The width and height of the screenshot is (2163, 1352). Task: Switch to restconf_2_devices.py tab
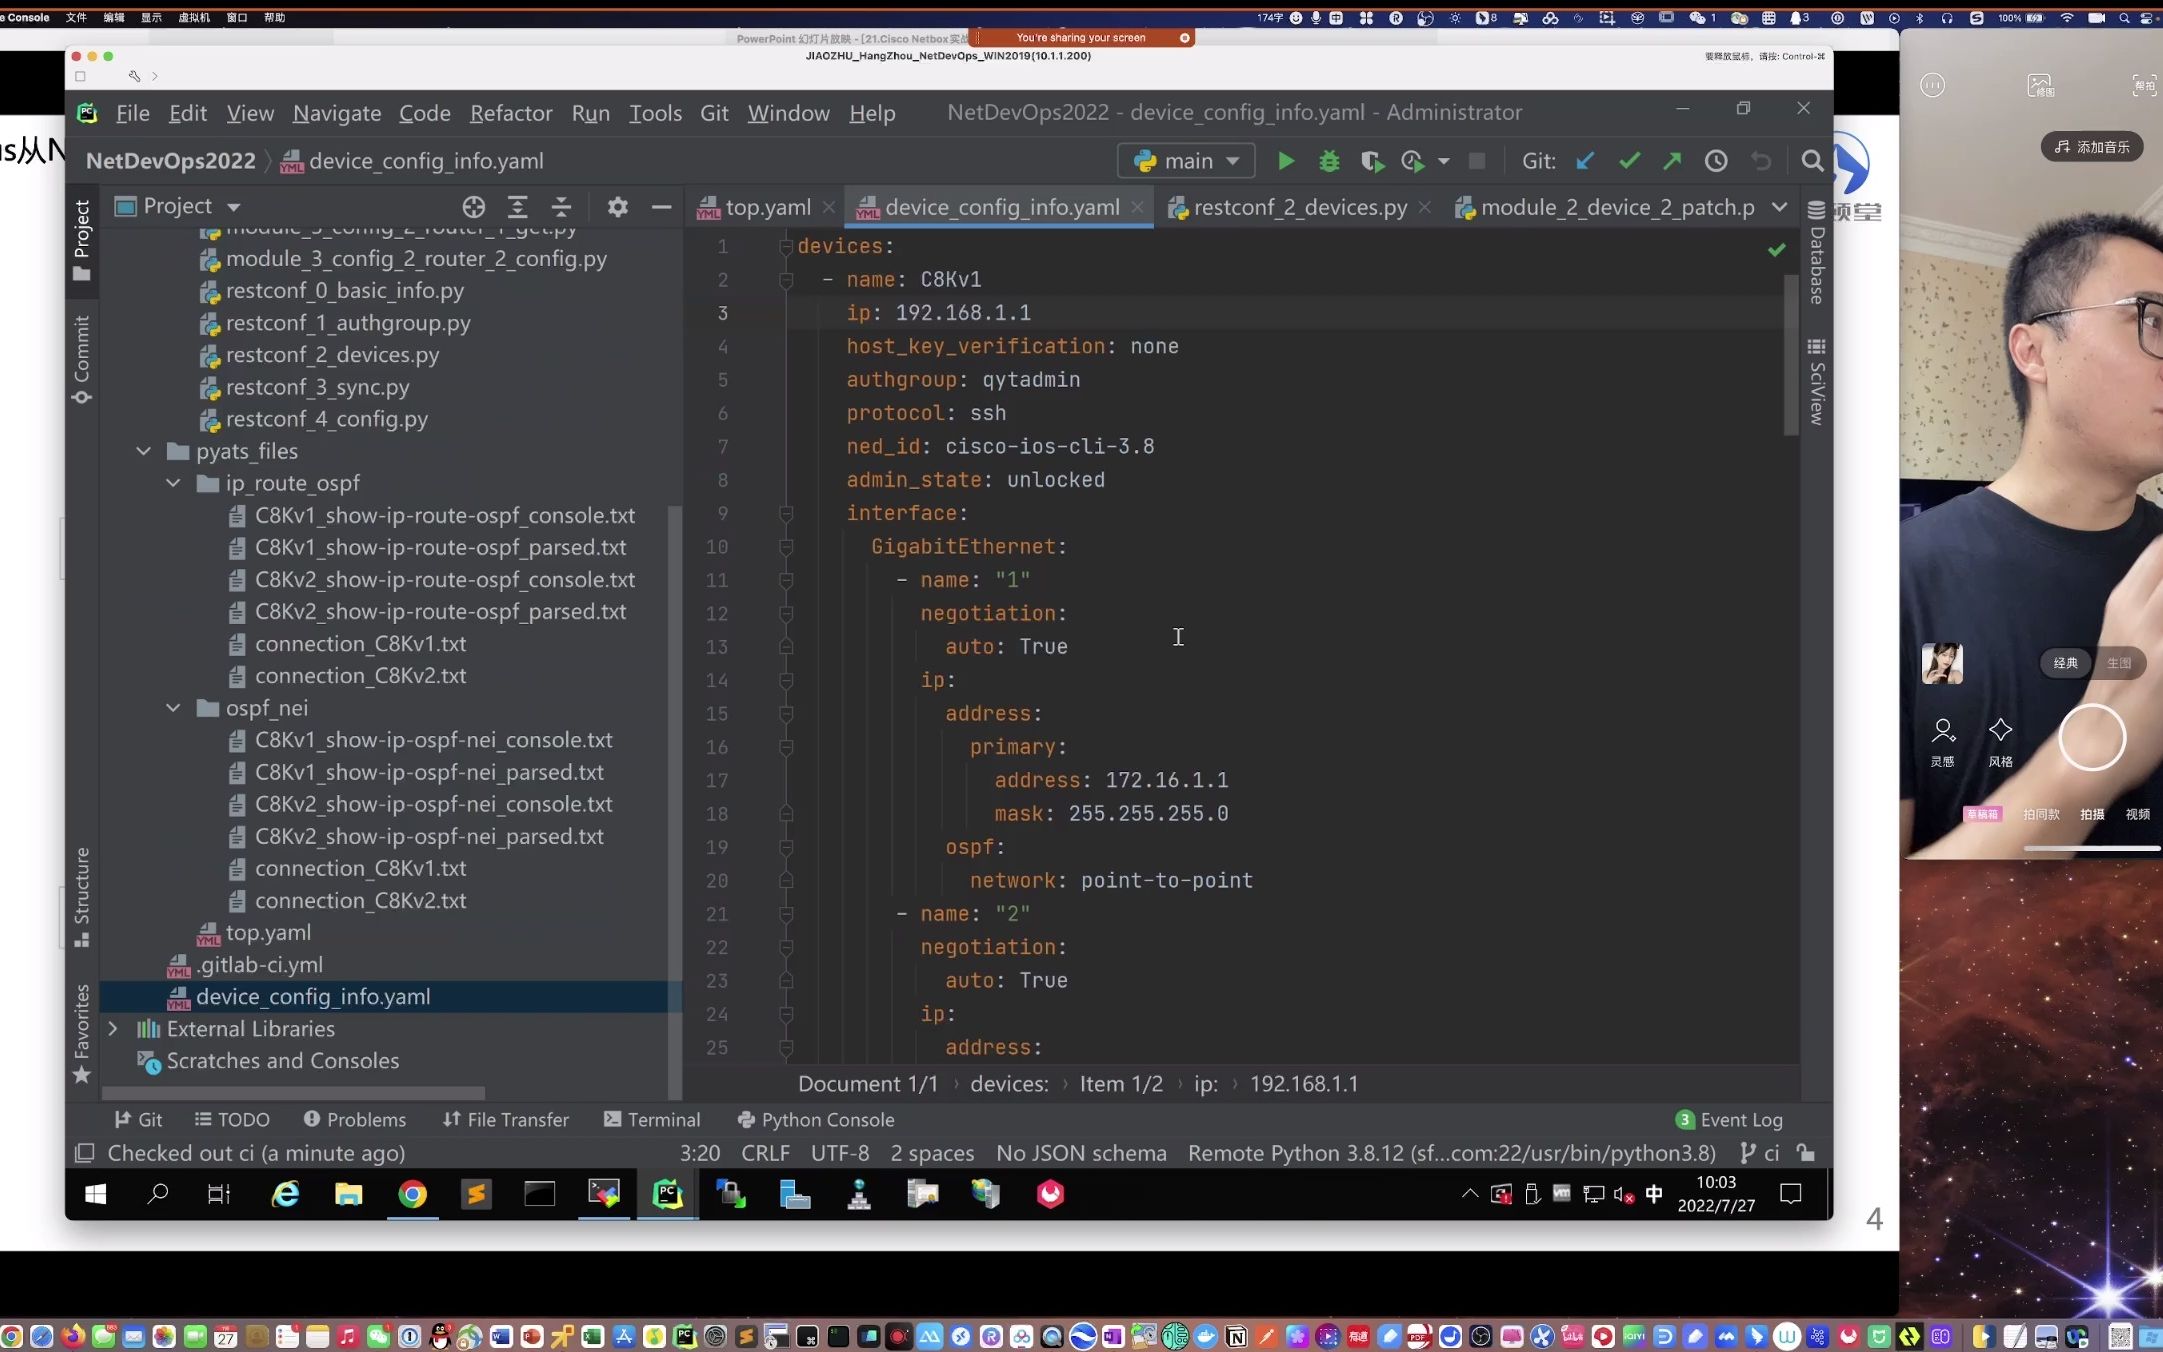(x=1299, y=207)
